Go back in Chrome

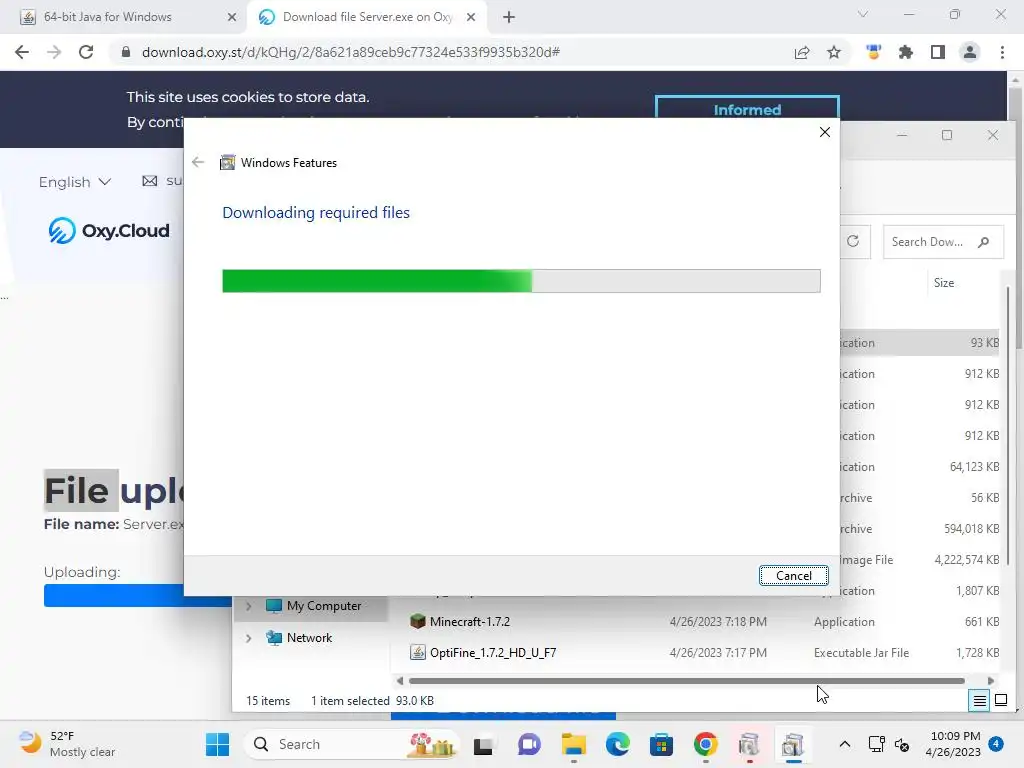(x=22, y=52)
